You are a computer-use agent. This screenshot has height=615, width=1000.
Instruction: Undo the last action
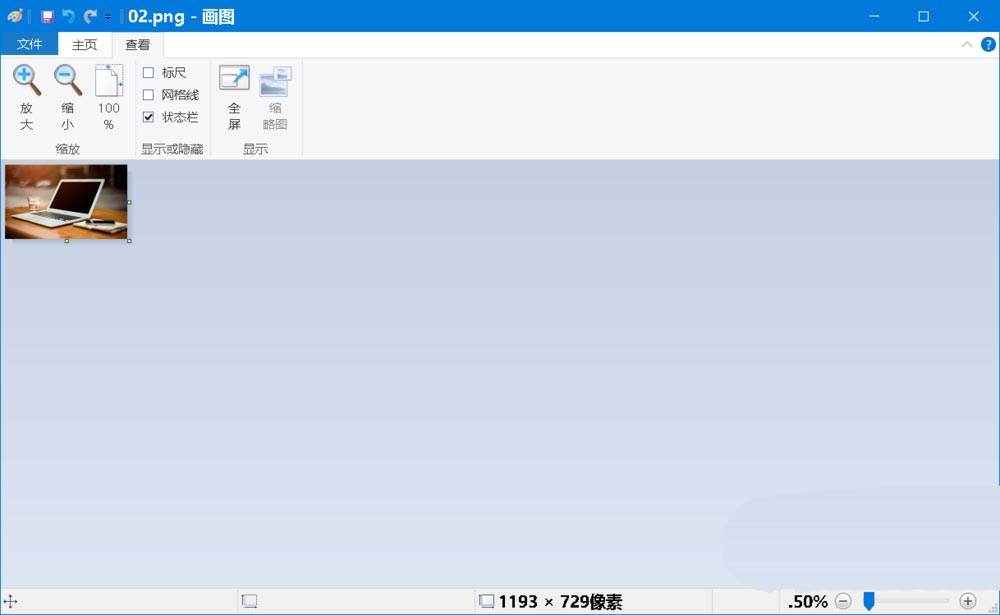[68, 17]
